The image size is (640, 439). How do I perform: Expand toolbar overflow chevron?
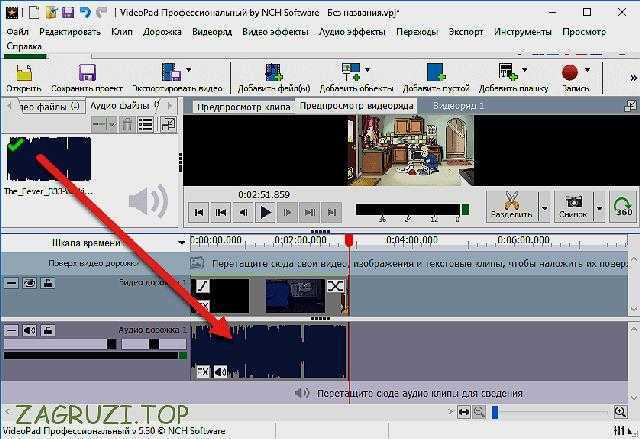[633, 78]
